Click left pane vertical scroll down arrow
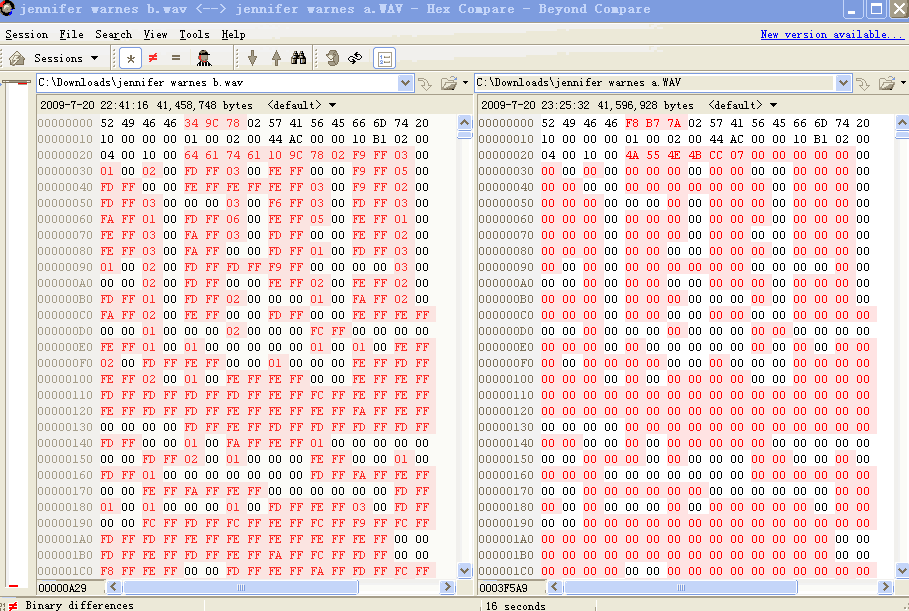 pos(464,570)
